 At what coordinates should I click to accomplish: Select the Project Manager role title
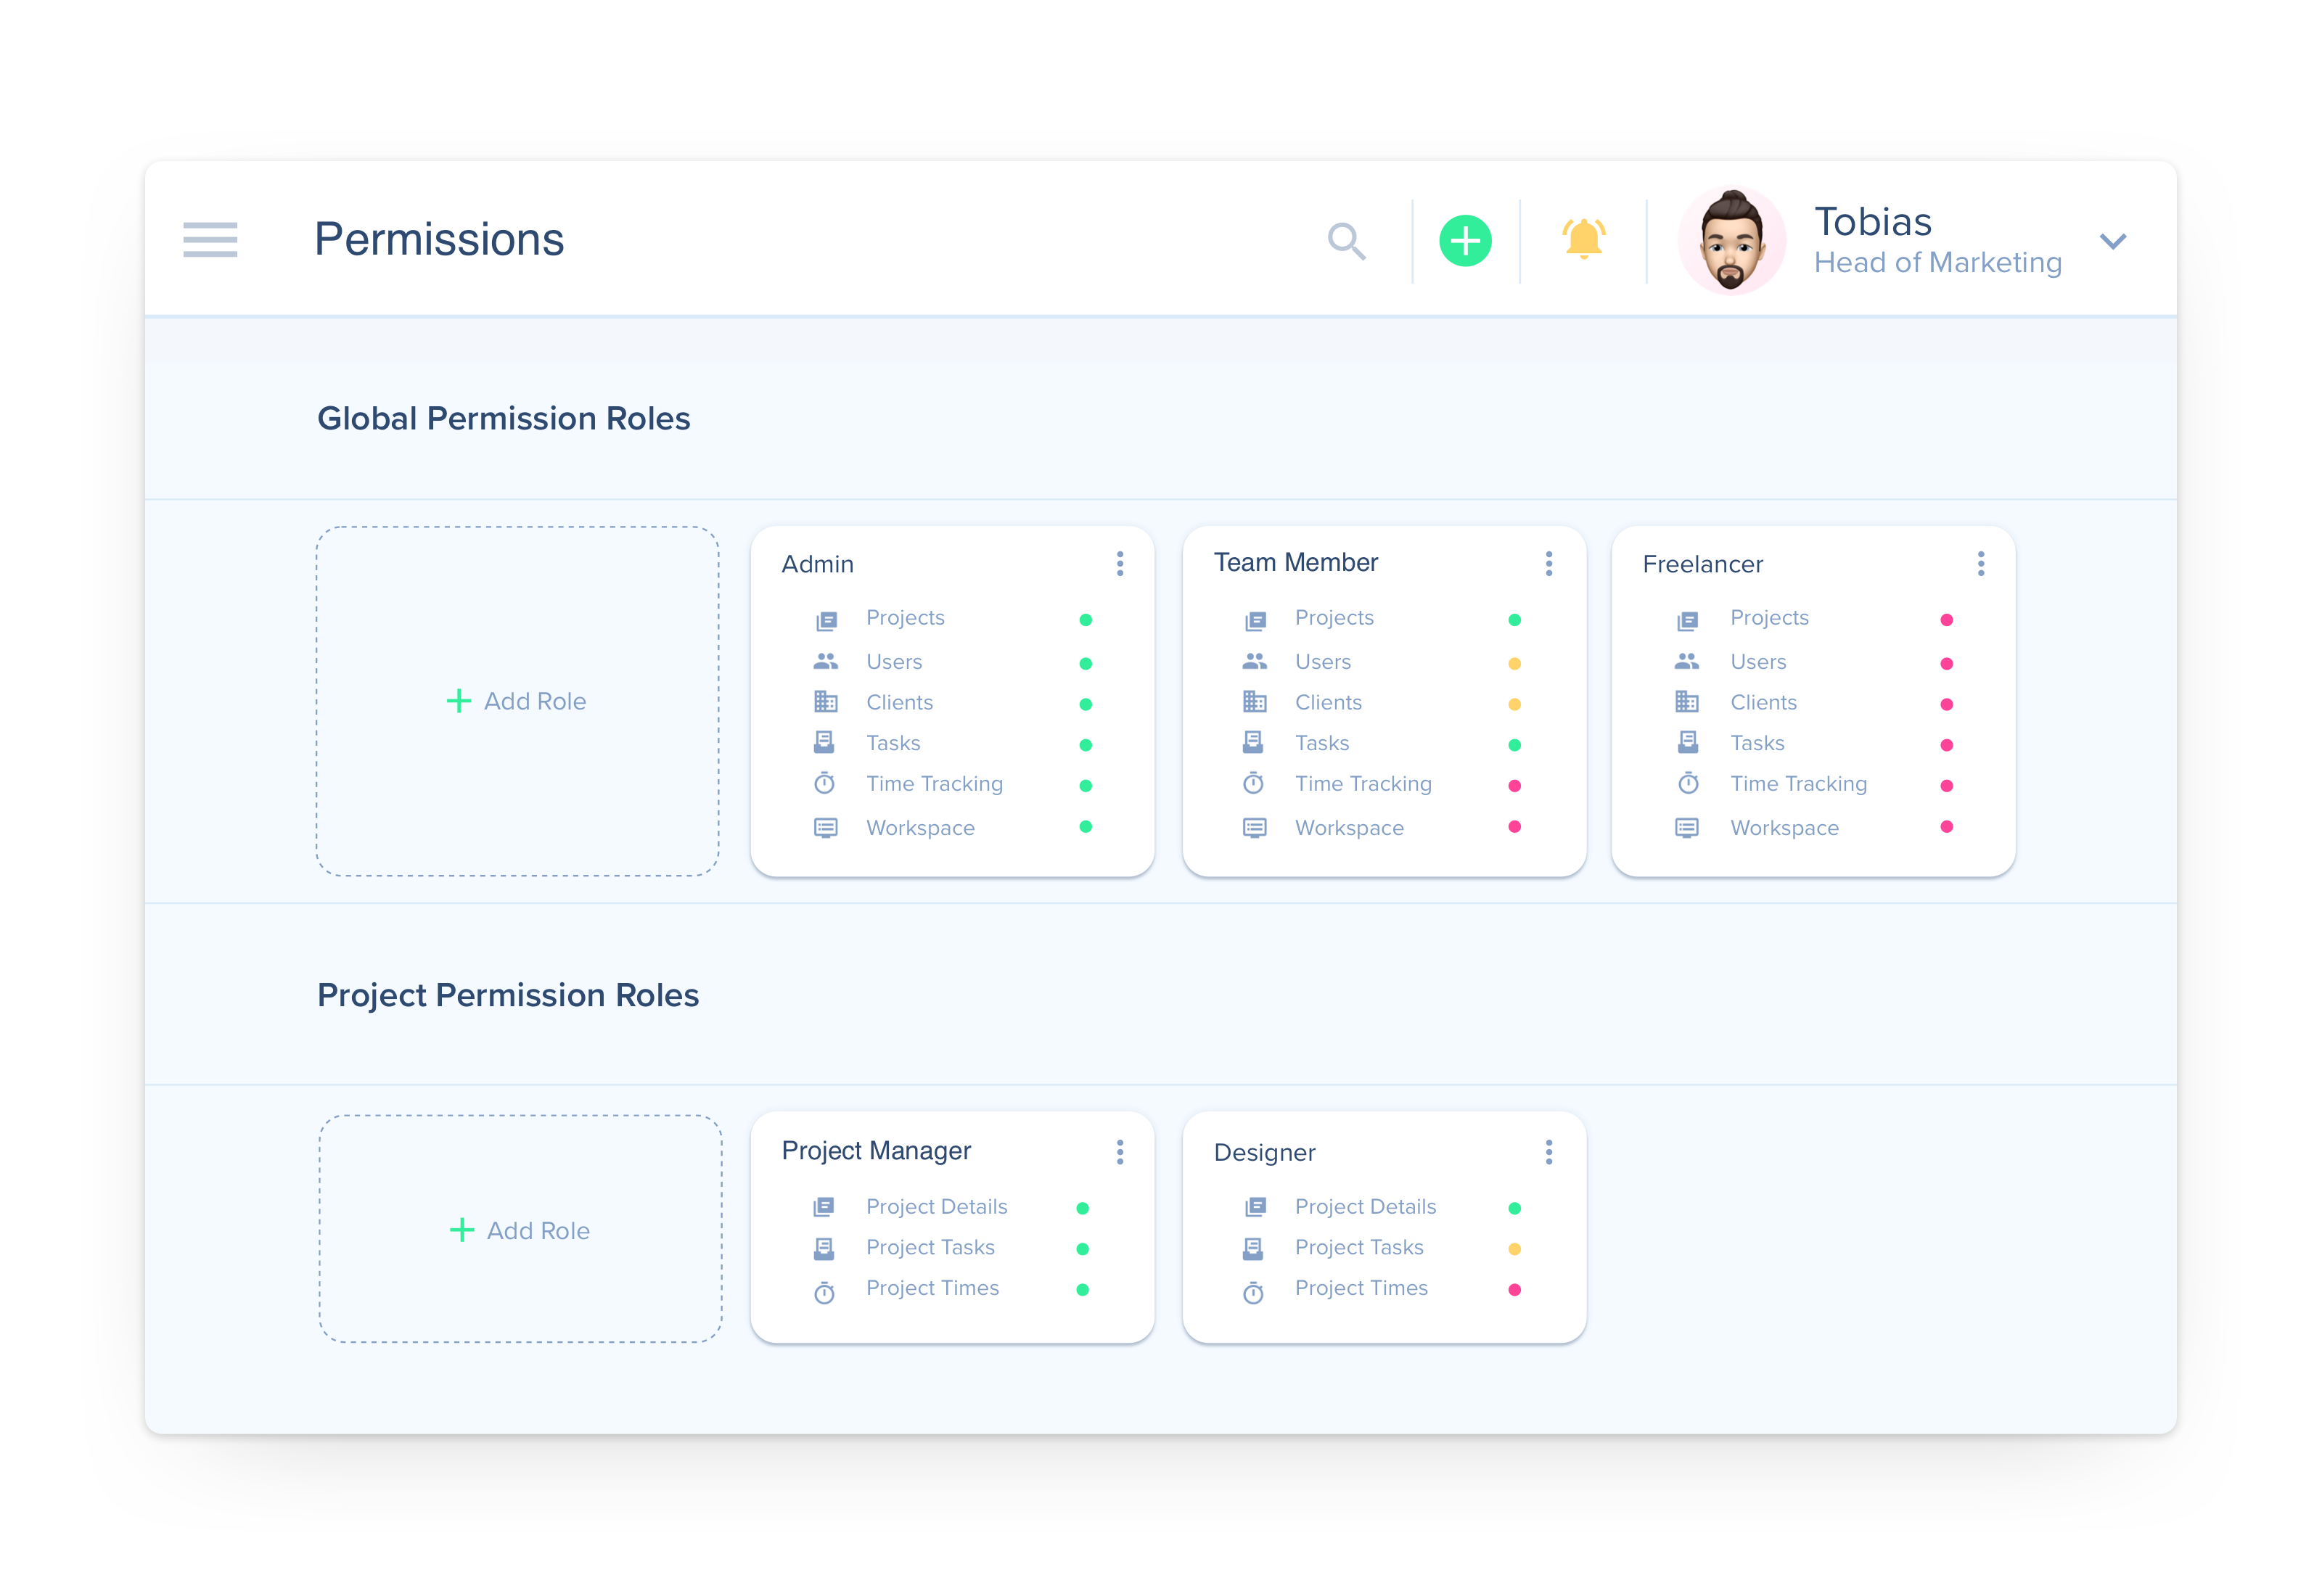pos(876,1151)
